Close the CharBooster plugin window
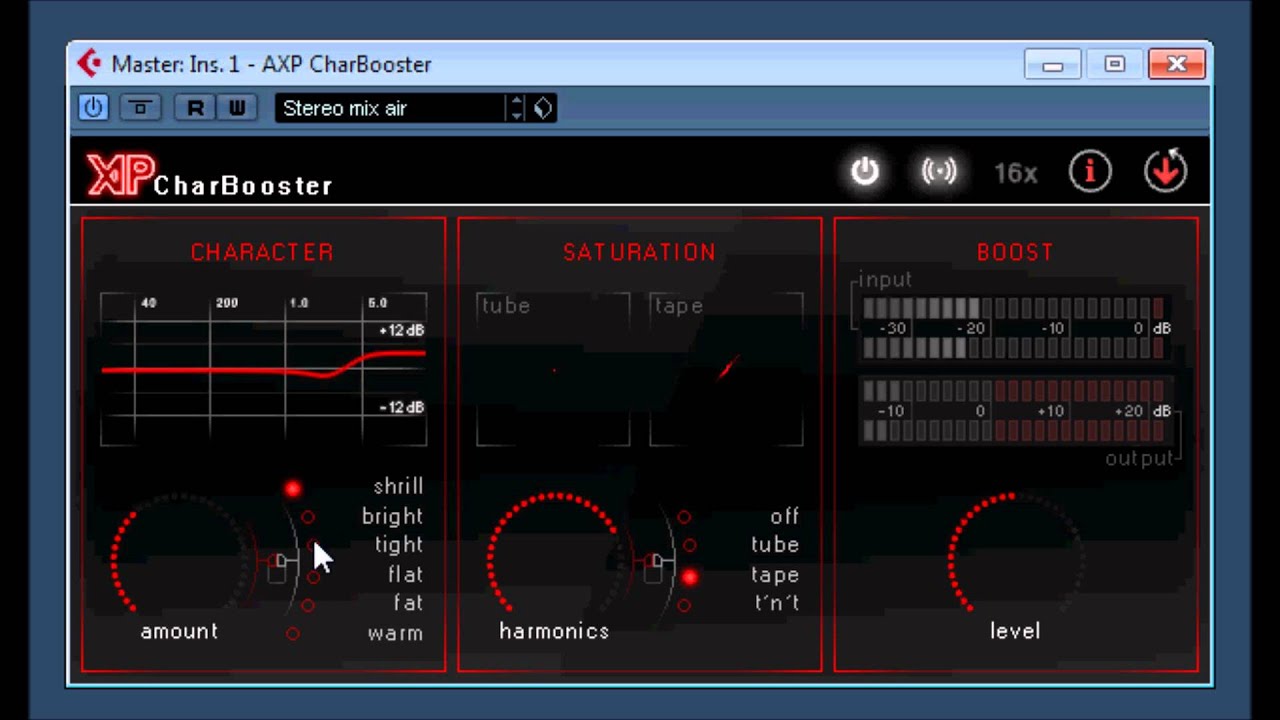 [1177, 65]
